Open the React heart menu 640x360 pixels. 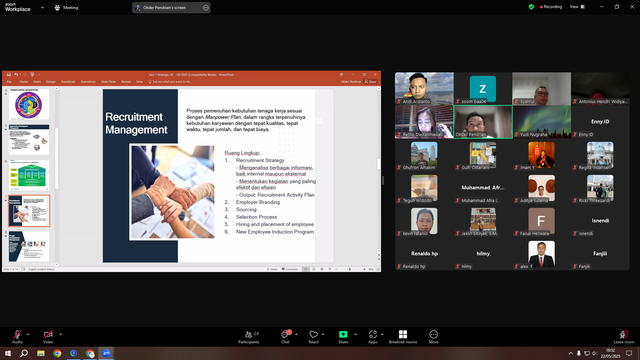tap(313, 337)
